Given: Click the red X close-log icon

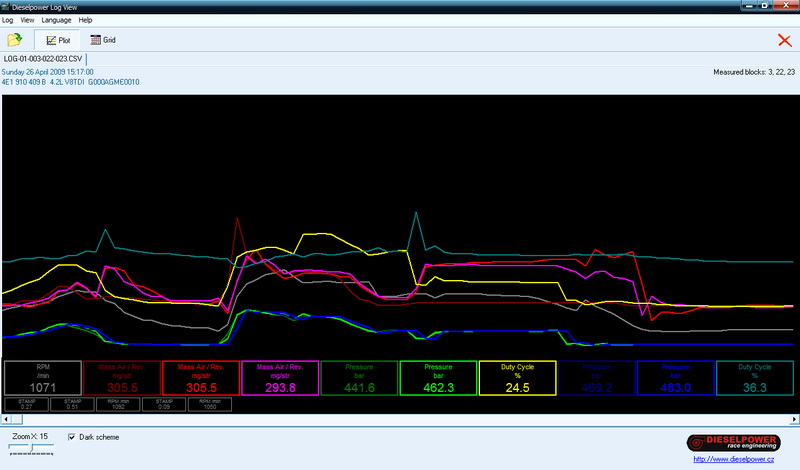Looking at the screenshot, I should tap(784, 40).
